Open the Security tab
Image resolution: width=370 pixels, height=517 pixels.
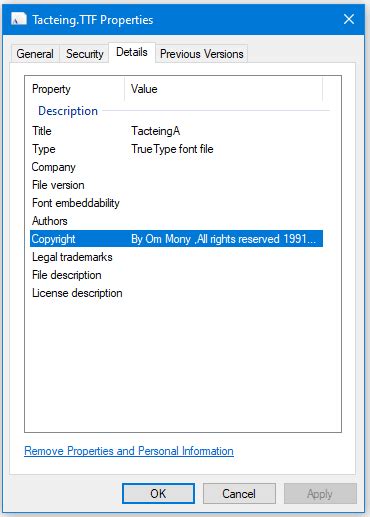coord(85,54)
